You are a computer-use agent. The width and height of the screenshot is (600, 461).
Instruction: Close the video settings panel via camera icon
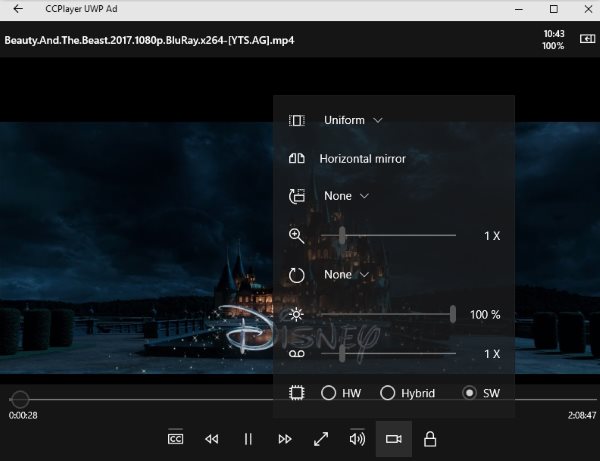394,439
